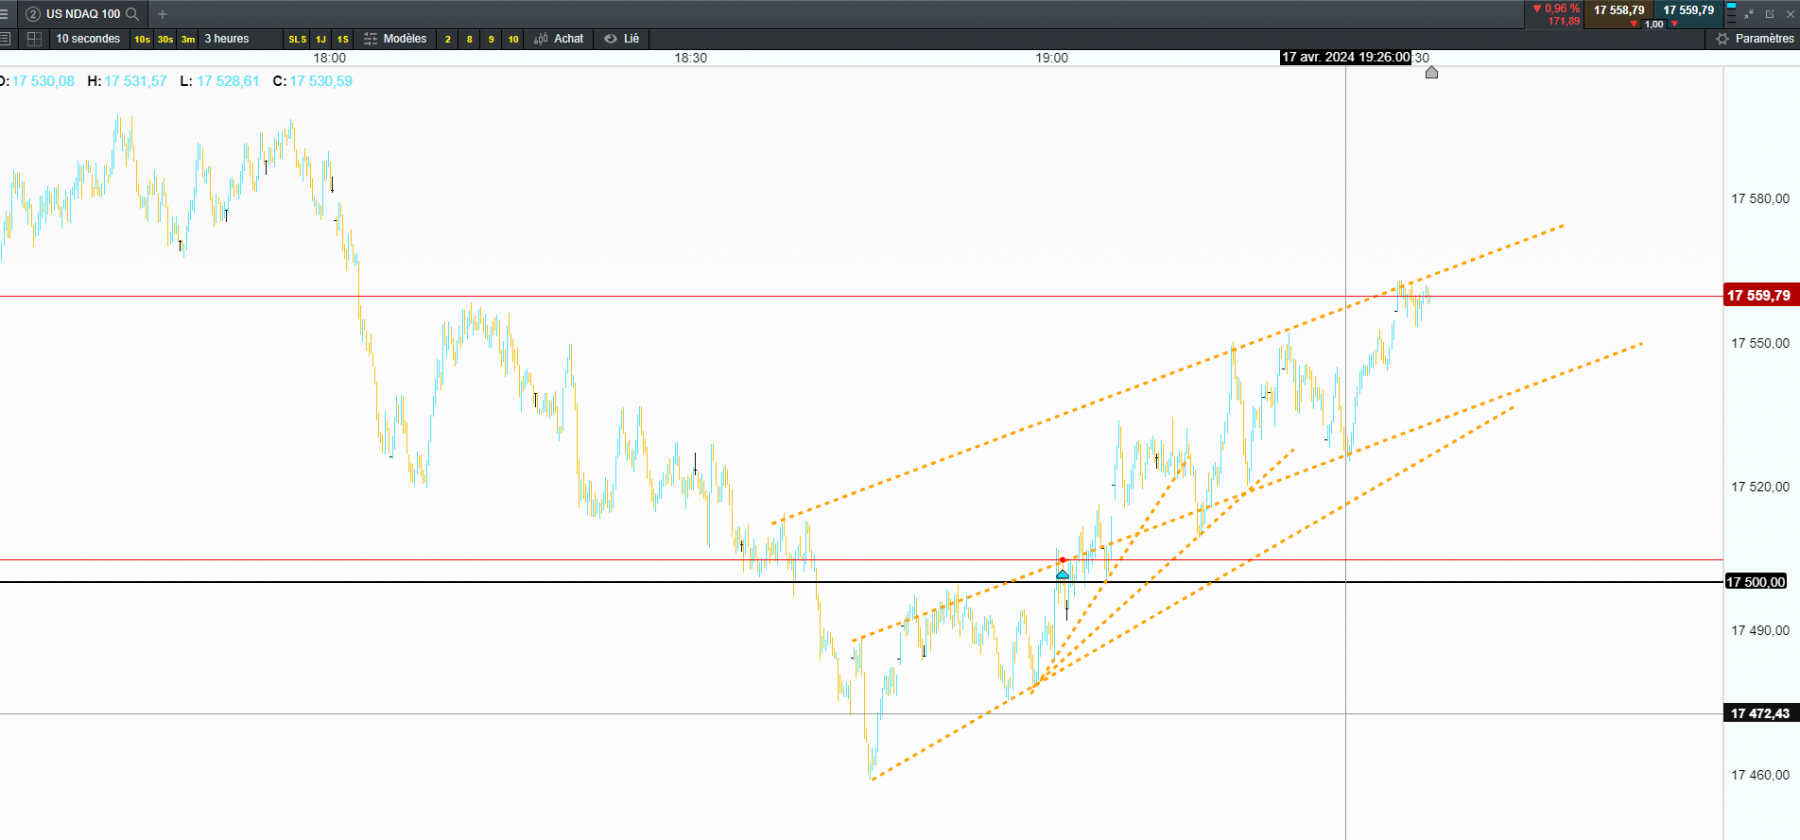Click the 17 520,00 price axis label
The height and width of the screenshot is (840, 1800).
click(1760, 487)
